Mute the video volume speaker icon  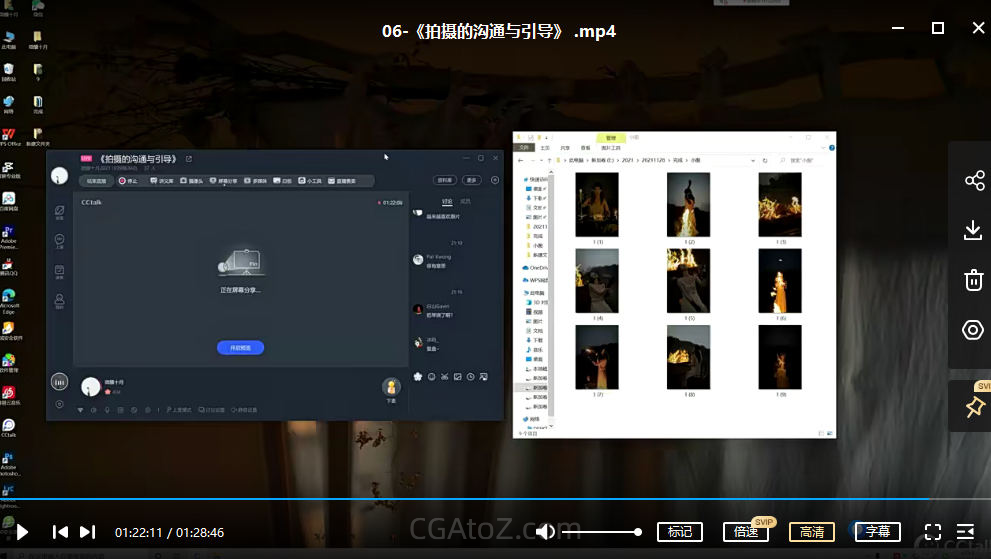point(545,532)
